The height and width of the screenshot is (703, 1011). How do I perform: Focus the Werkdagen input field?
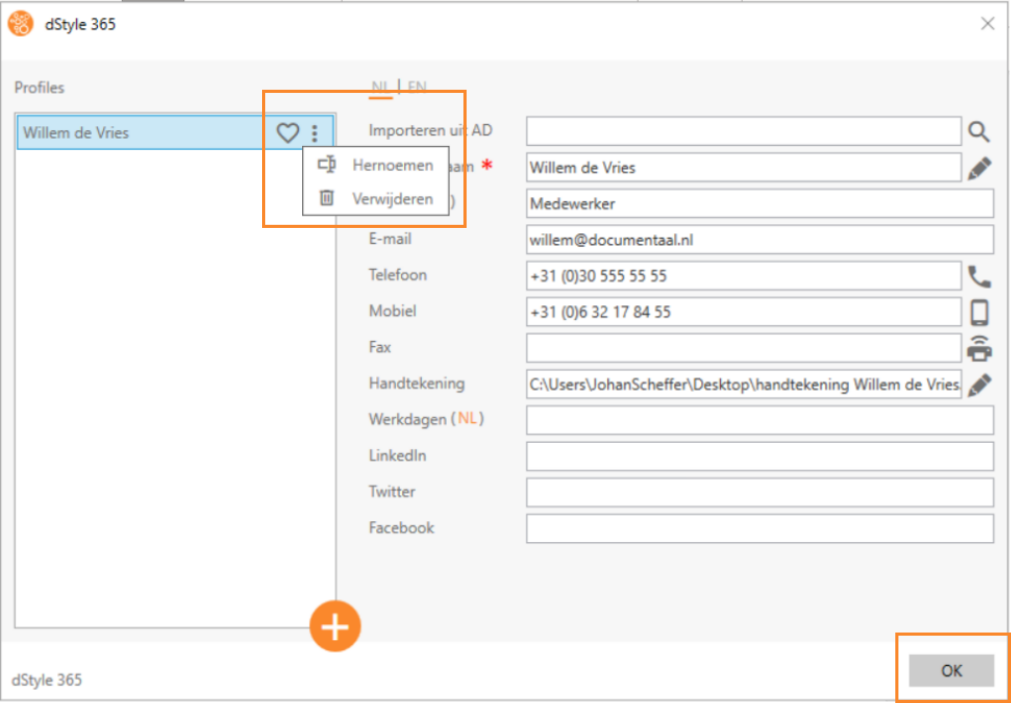[760, 421]
